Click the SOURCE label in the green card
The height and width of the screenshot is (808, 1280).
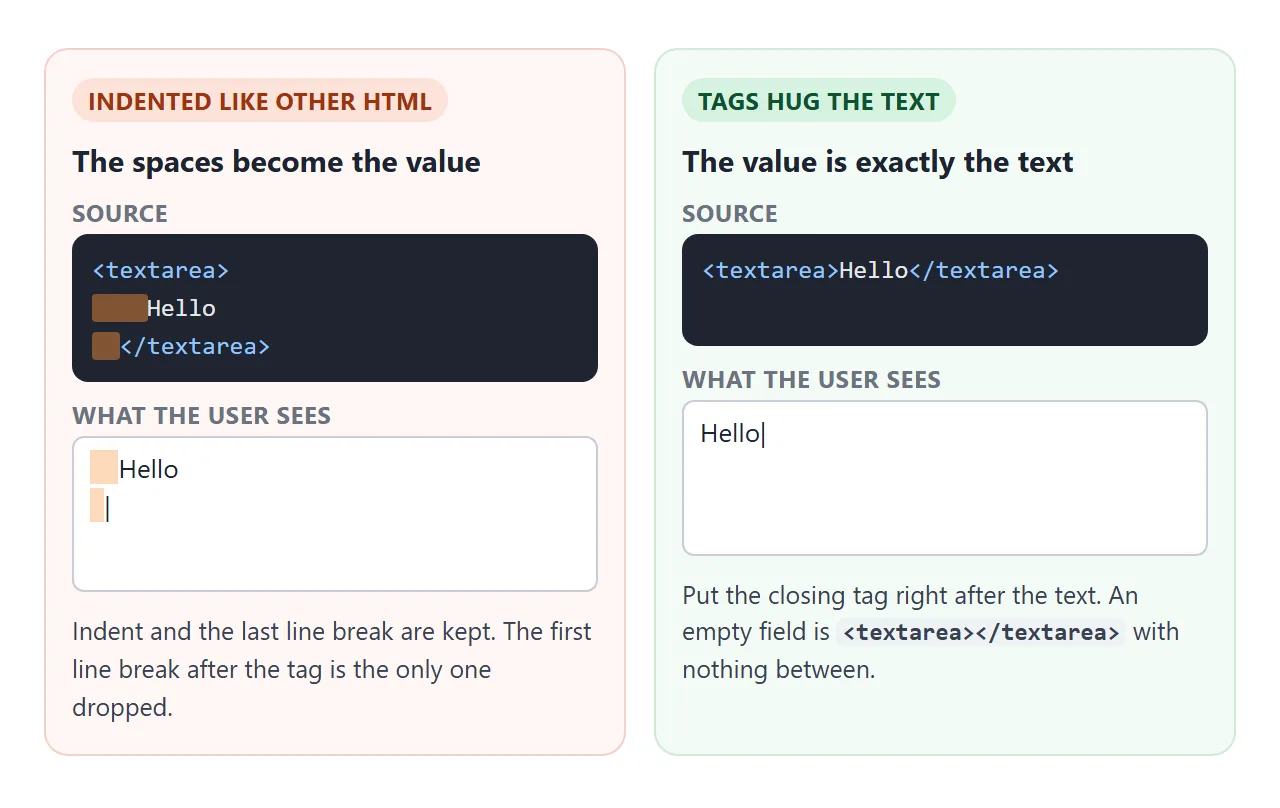pos(730,214)
